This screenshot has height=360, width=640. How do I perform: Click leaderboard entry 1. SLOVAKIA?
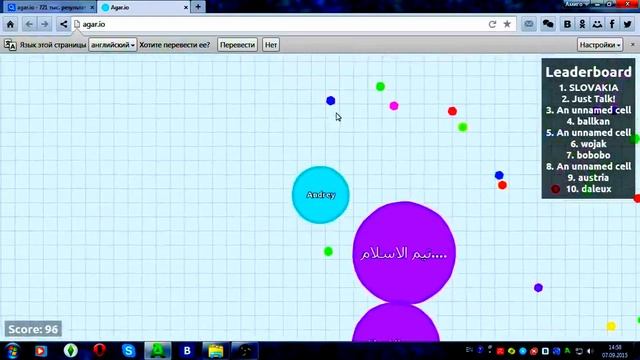(588, 88)
